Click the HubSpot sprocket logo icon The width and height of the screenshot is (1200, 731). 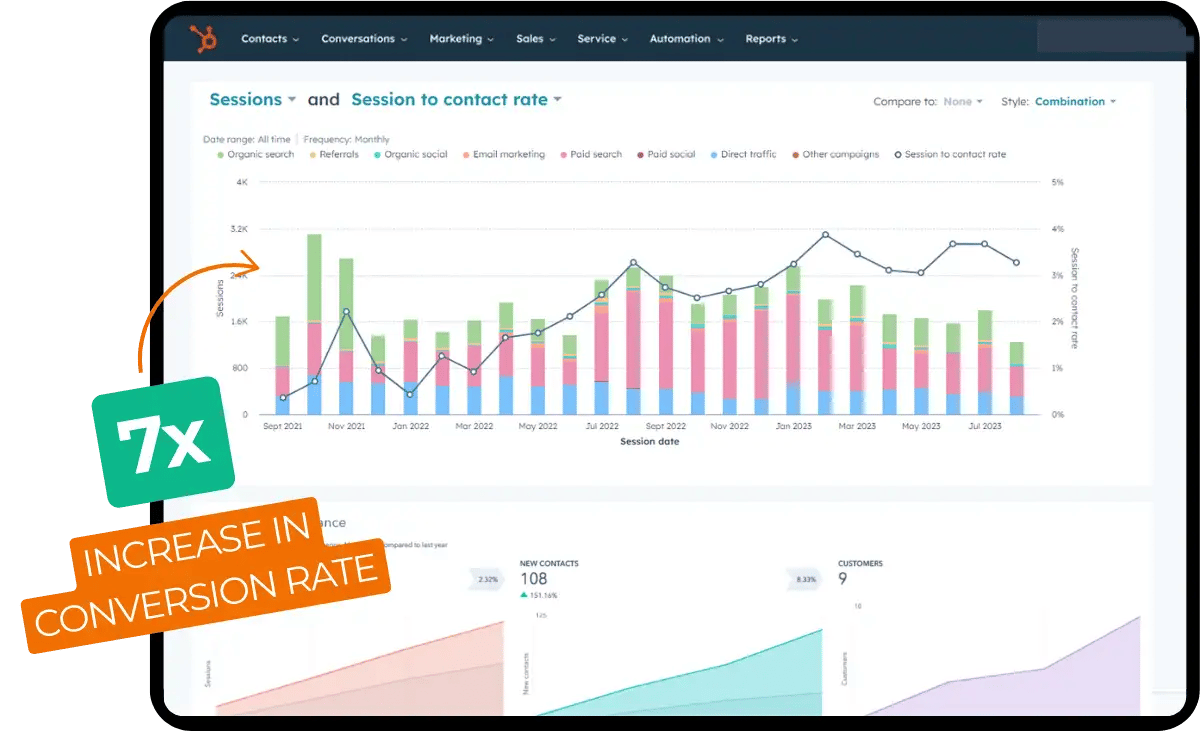click(205, 39)
